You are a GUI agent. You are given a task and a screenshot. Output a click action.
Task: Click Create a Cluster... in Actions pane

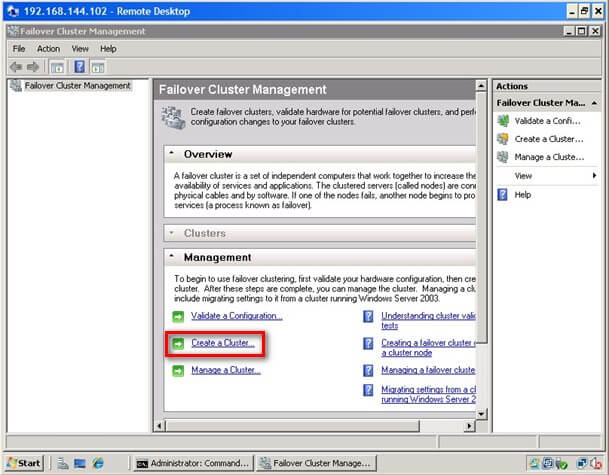(549, 139)
